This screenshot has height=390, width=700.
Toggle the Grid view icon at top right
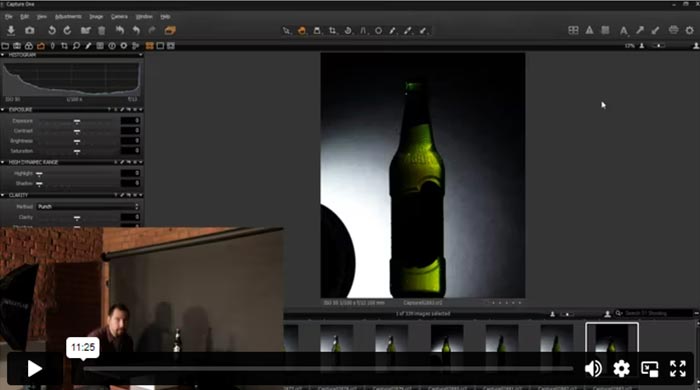[573, 30]
